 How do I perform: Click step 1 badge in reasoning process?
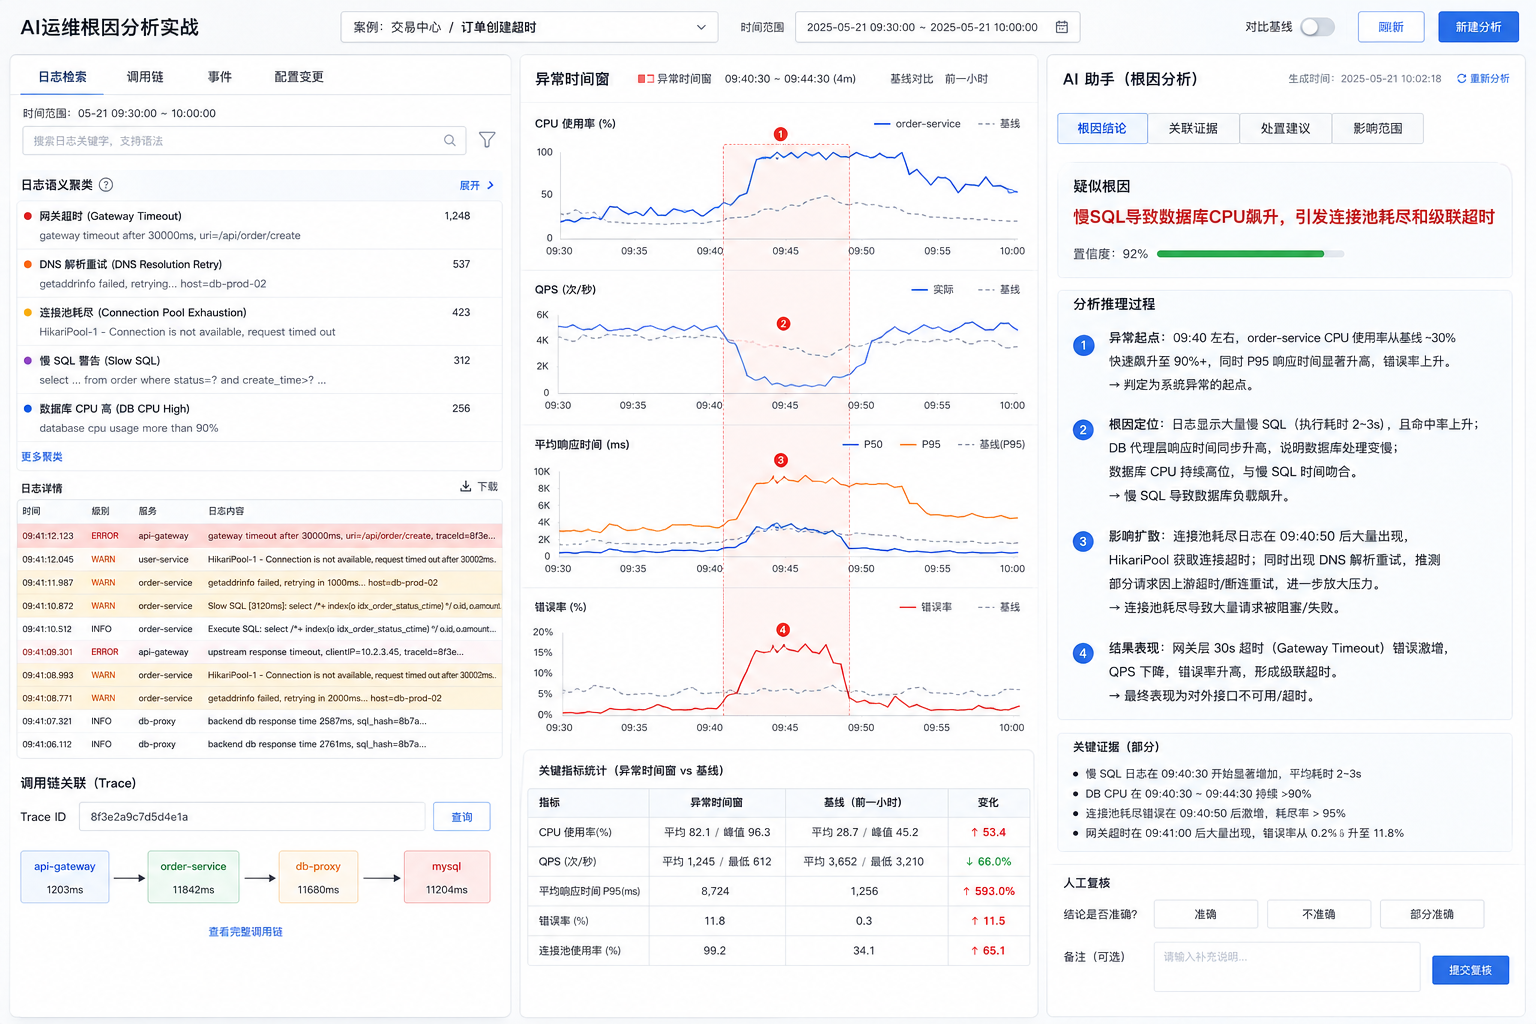(x=1083, y=346)
